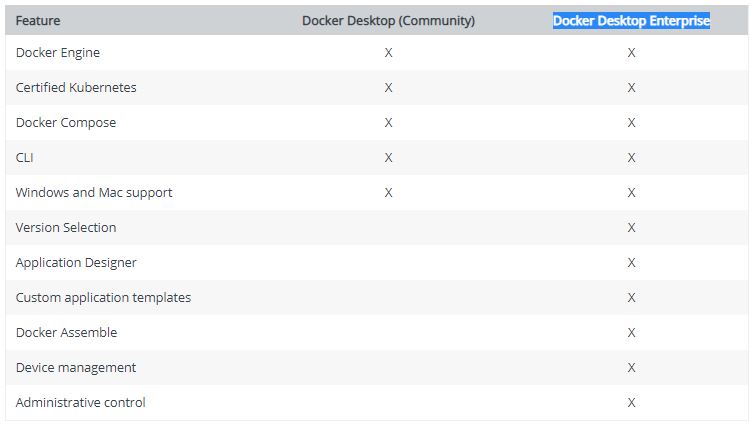
Task: Click the Enterprise X for Version Selection
Action: [x=631, y=227]
